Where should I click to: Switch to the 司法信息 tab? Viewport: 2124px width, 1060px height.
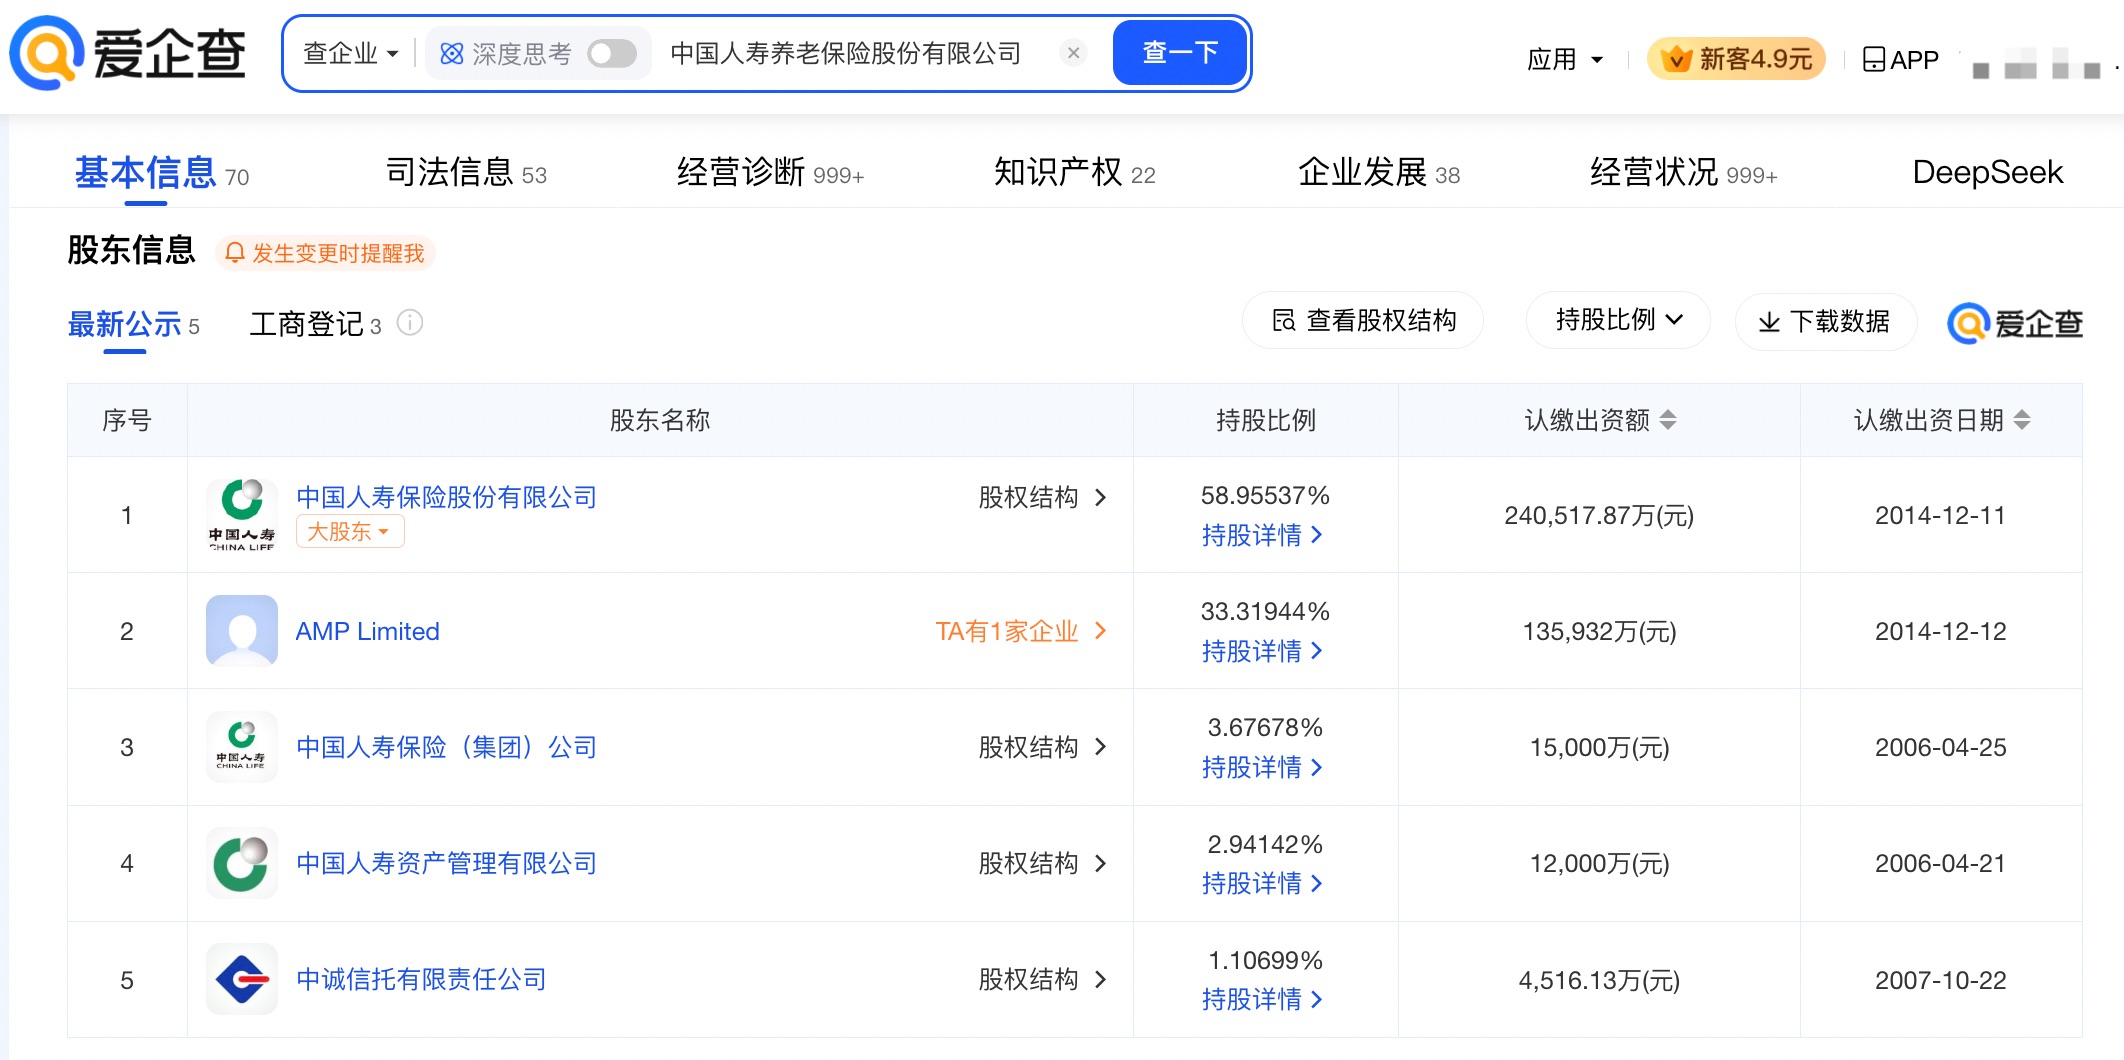point(466,173)
